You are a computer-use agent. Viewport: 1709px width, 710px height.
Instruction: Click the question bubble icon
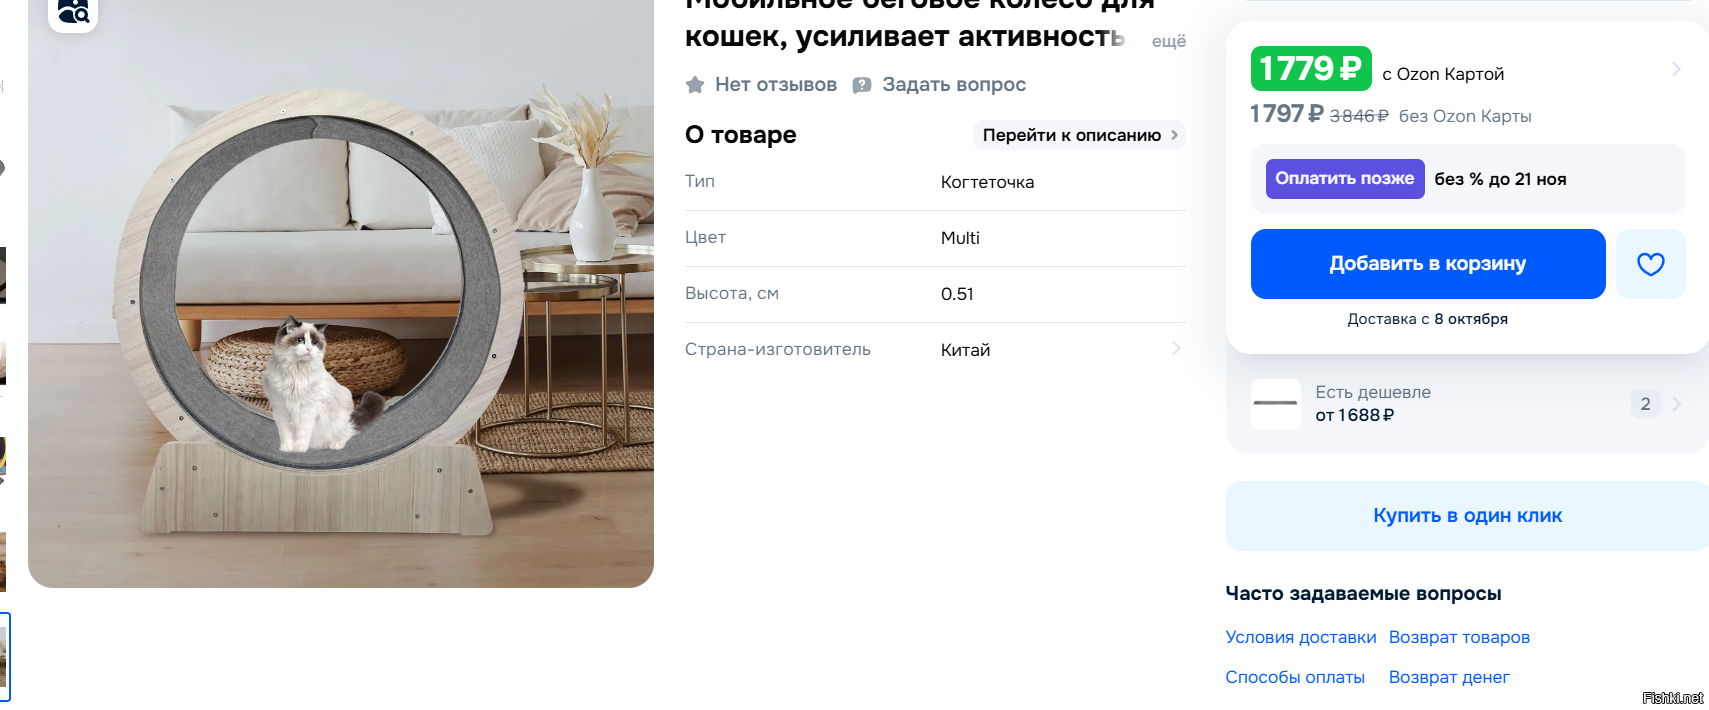[862, 85]
